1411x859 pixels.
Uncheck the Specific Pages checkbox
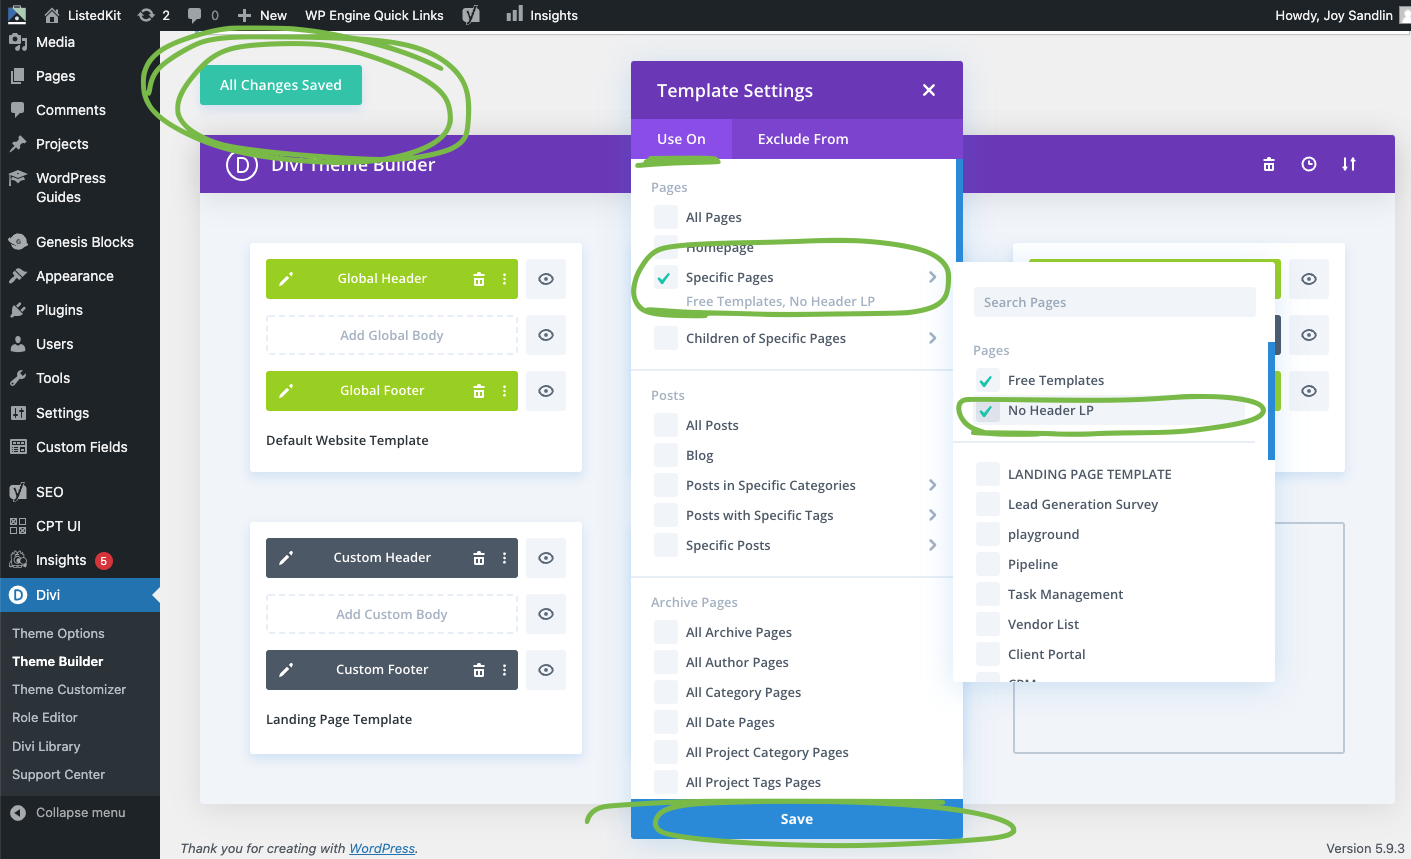[x=665, y=278]
